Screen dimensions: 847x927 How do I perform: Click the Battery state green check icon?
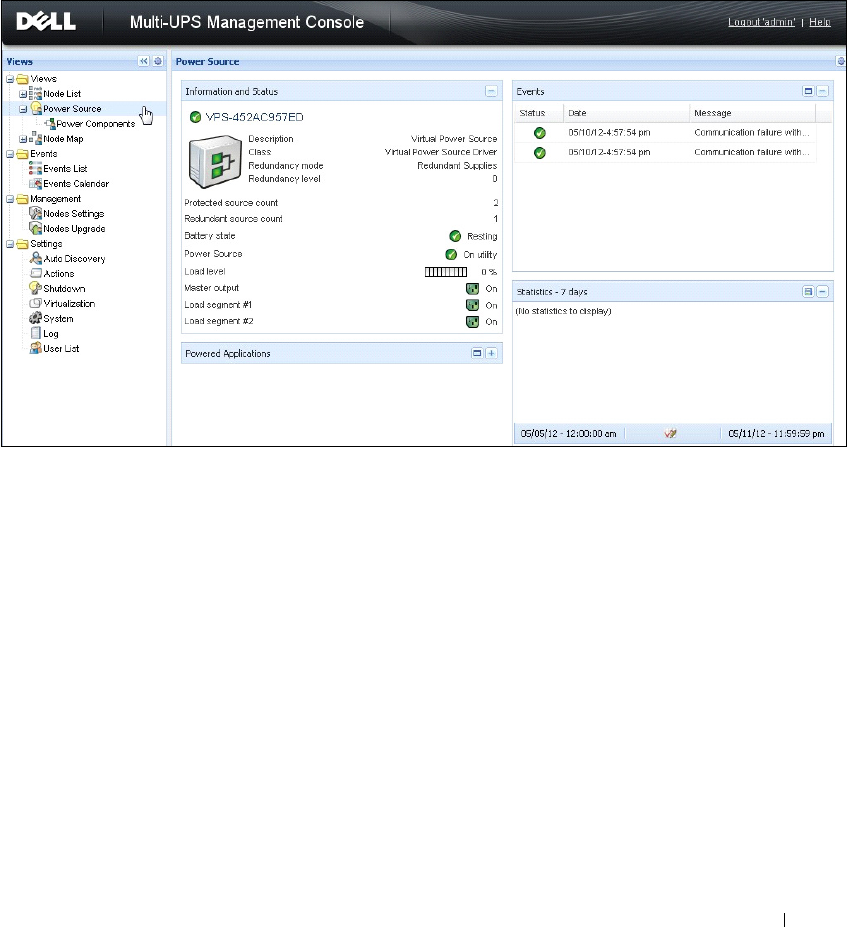tap(455, 236)
